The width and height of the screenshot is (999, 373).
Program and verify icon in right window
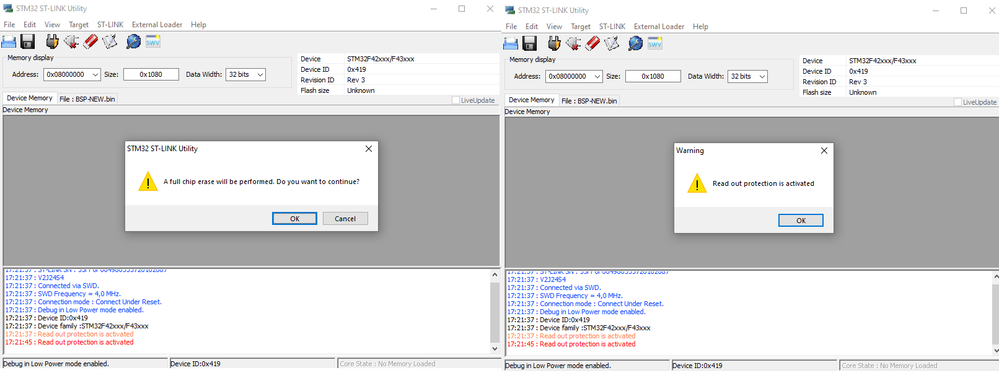coord(612,43)
